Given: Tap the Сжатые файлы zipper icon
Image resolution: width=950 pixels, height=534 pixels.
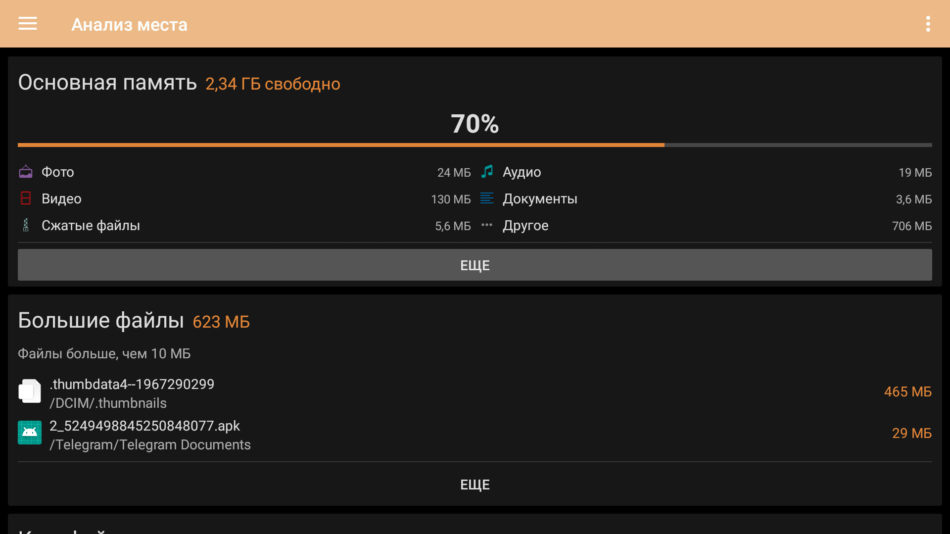Looking at the screenshot, I should coord(25,225).
